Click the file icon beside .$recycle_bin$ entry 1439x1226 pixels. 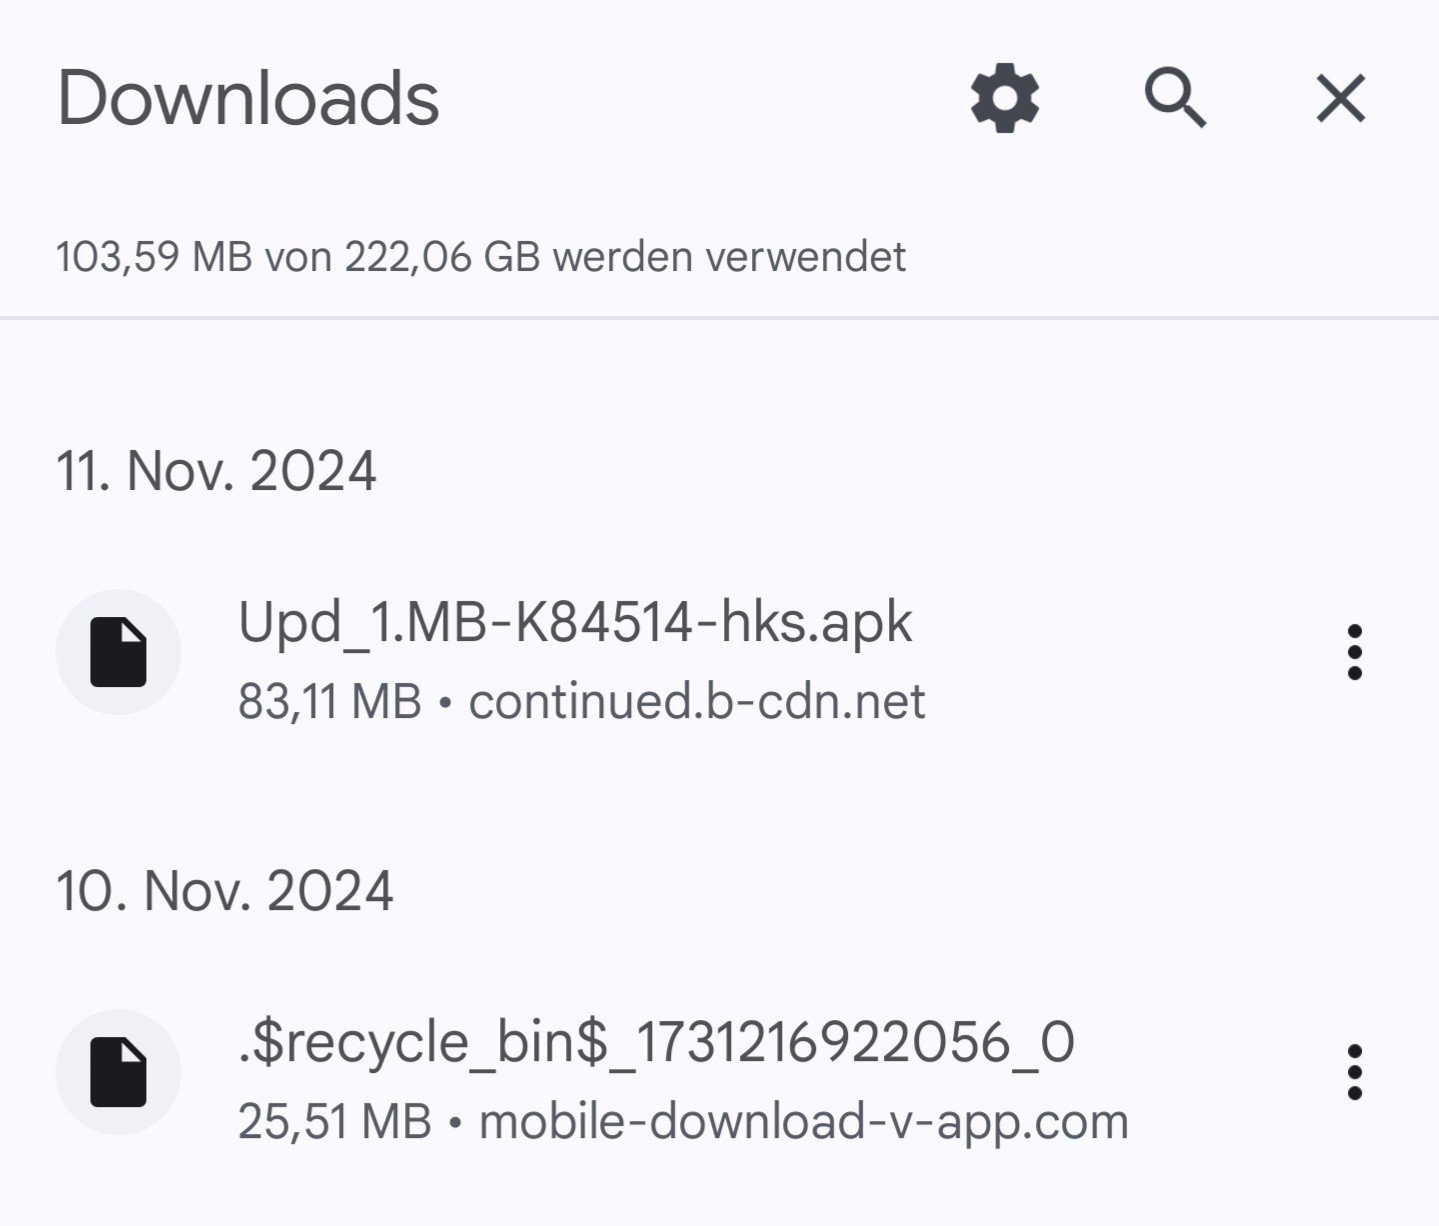pyautogui.click(x=118, y=1072)
